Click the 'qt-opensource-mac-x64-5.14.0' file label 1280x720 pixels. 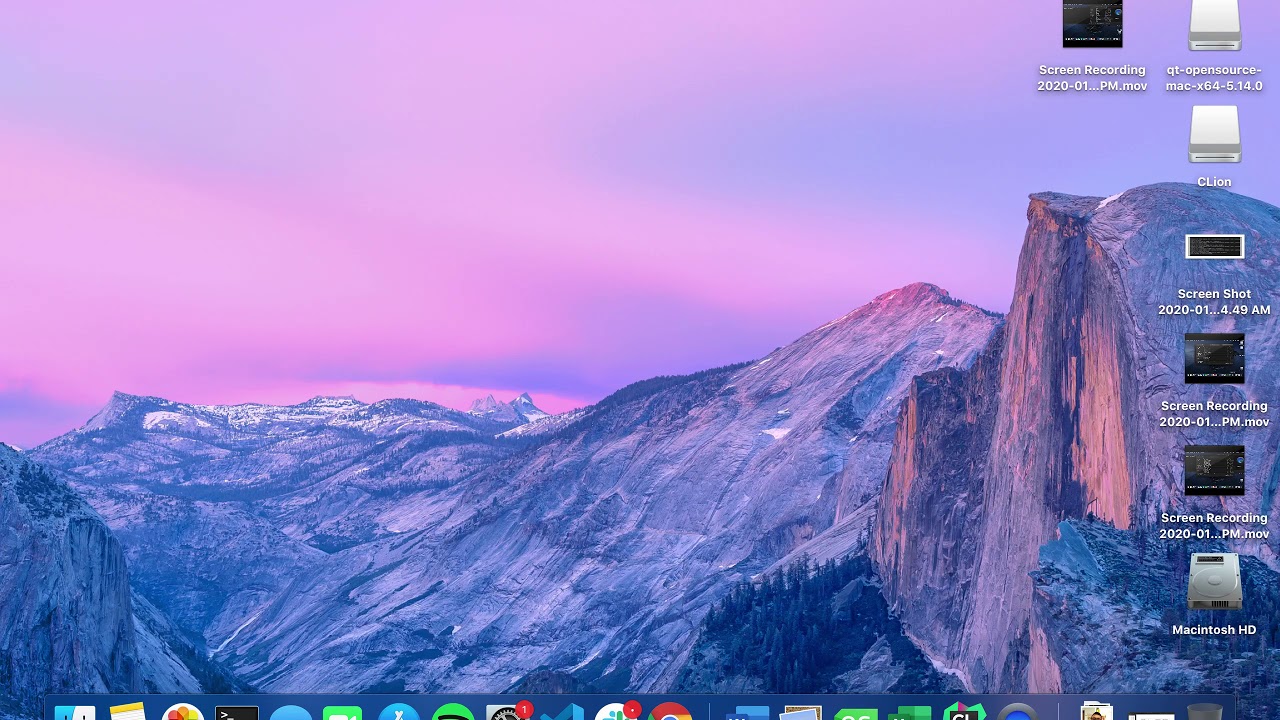pyautogui.click(x=1214, y=78)
